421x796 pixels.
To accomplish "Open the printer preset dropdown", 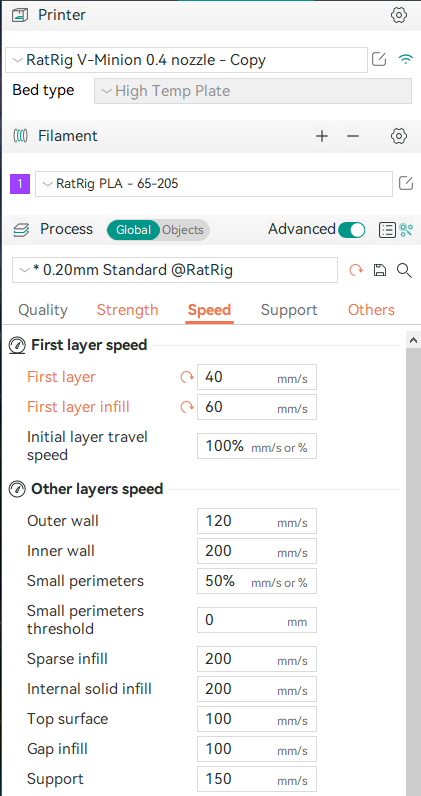I will [186, 60].
